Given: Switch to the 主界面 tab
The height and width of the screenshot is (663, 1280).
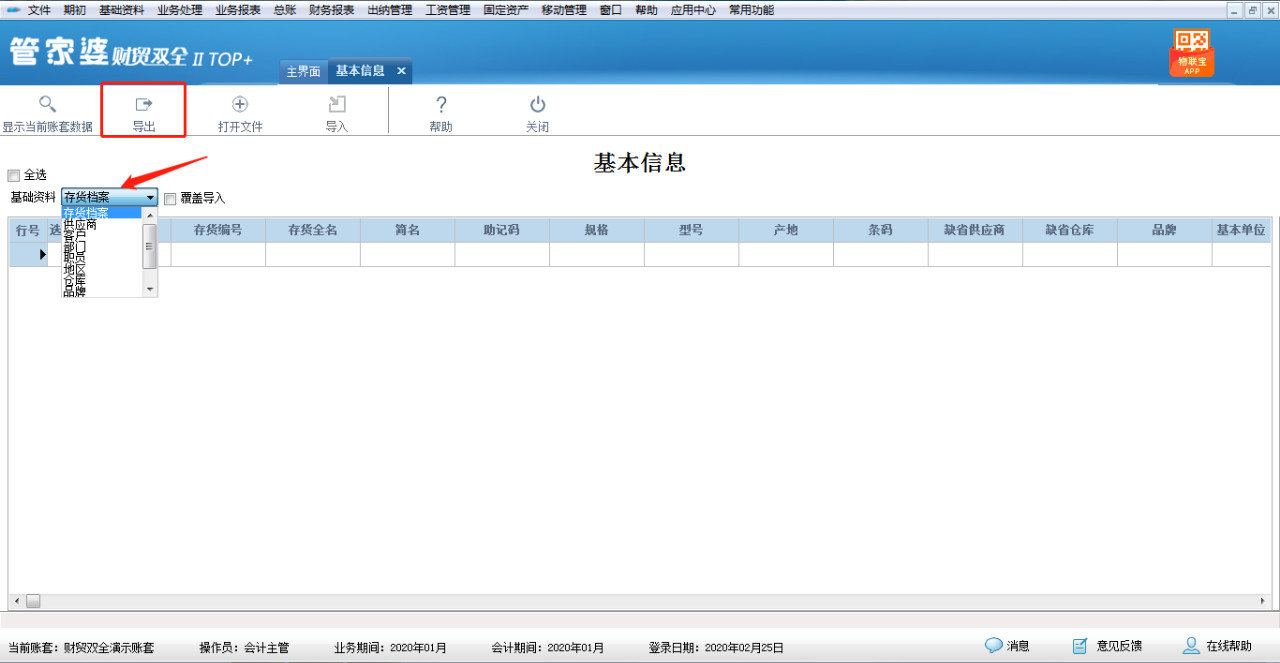Looking at the screenshot, I should 303,71.
